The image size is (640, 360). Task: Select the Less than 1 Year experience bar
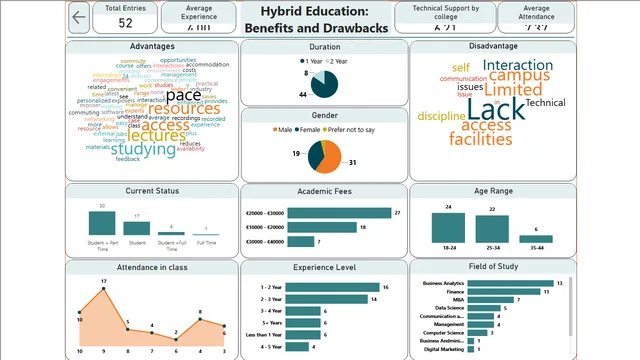coord(303,335)
